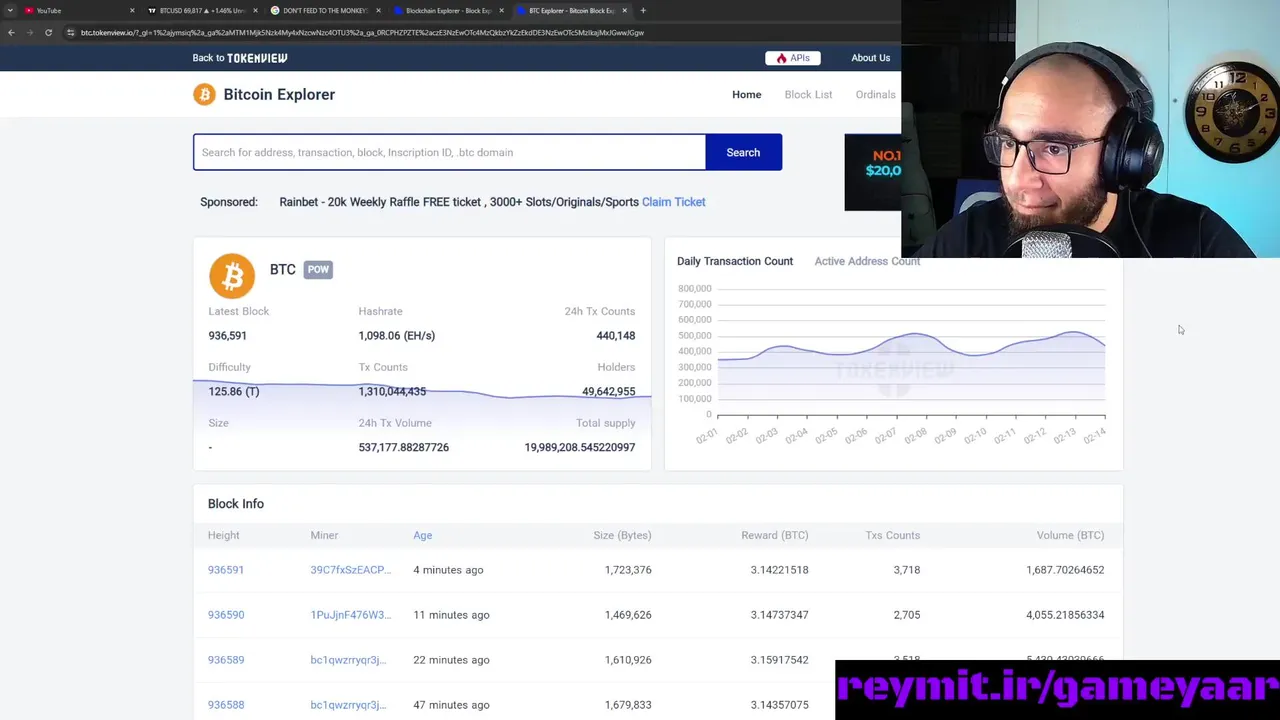Click the reward value 3.14221518

click(780, 570)
